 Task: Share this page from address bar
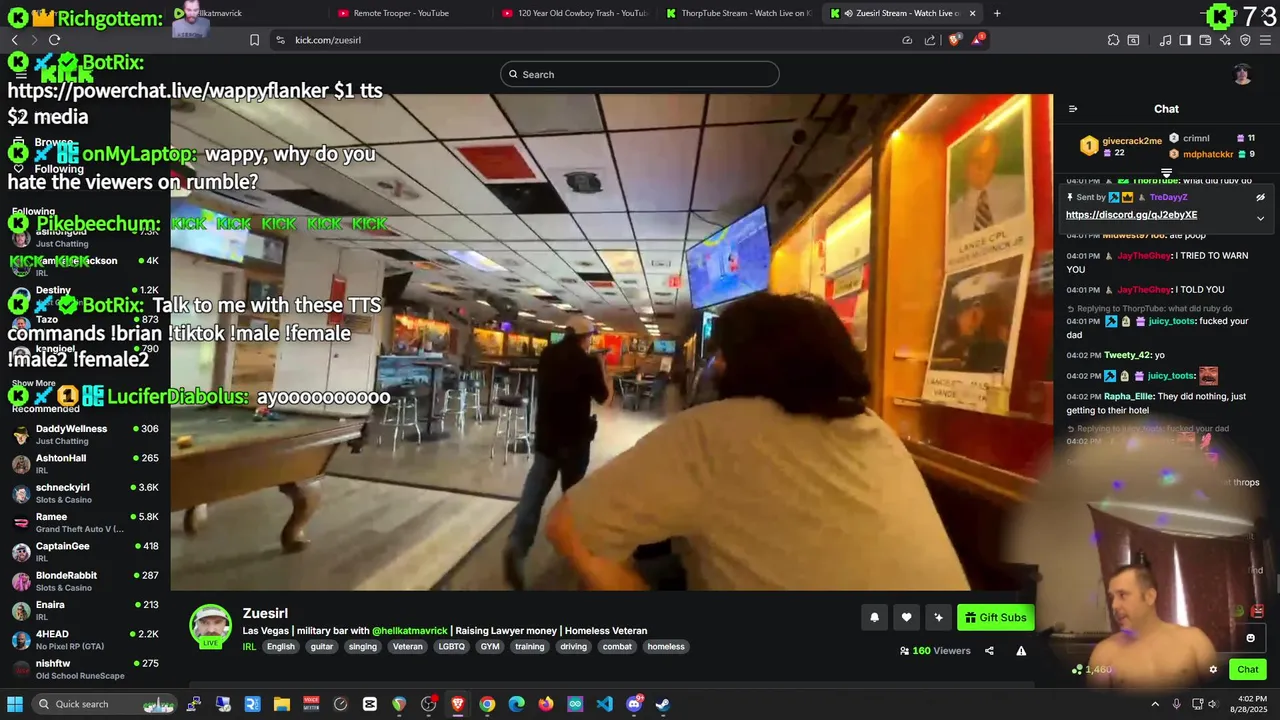(x=930, y=40)
